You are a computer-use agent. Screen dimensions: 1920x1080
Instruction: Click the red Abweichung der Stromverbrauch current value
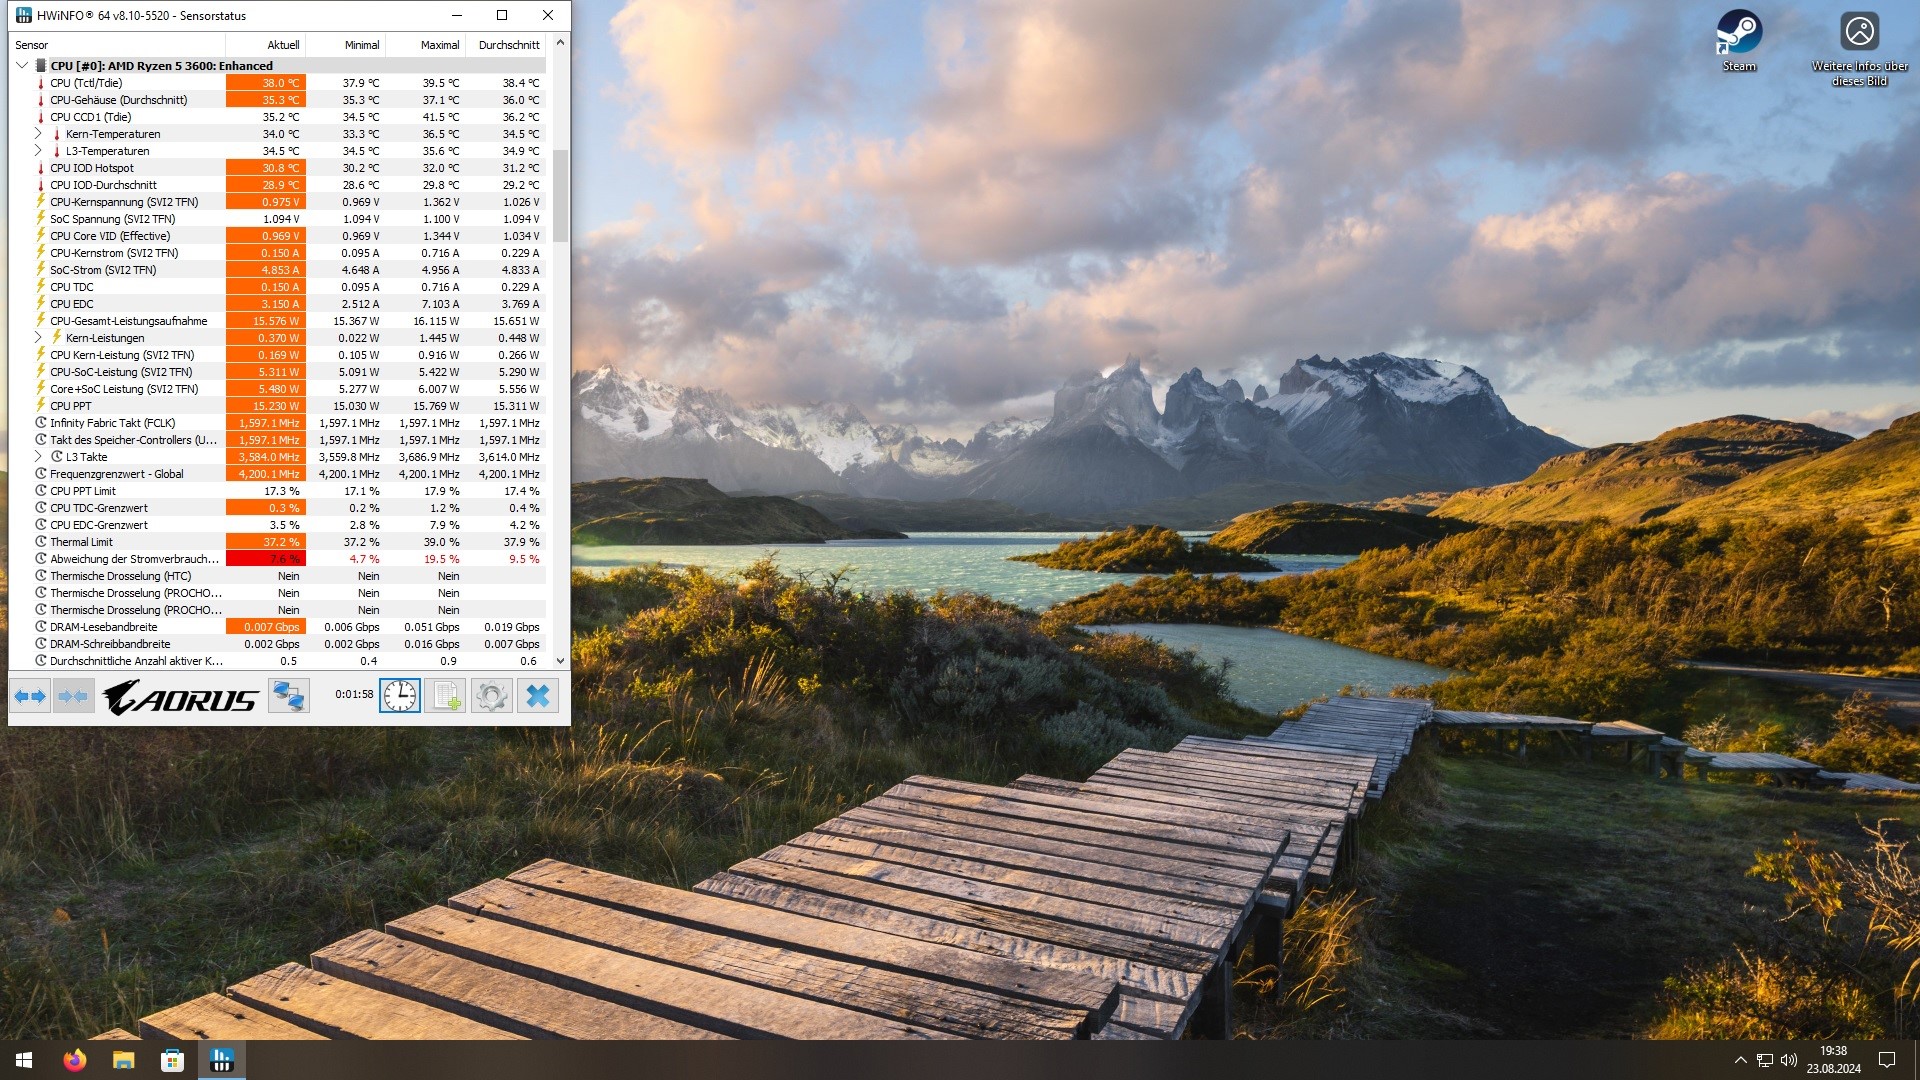[266, 559]
